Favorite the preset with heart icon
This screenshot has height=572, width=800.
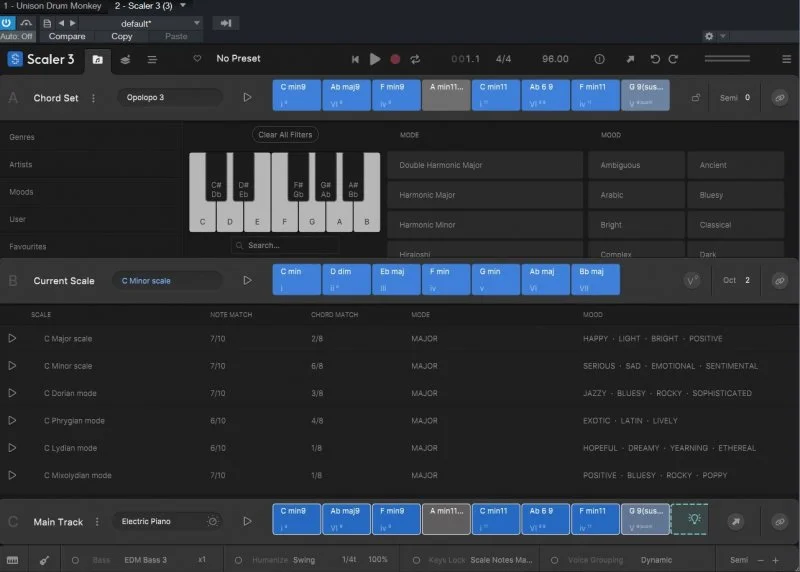coord(197,59)
